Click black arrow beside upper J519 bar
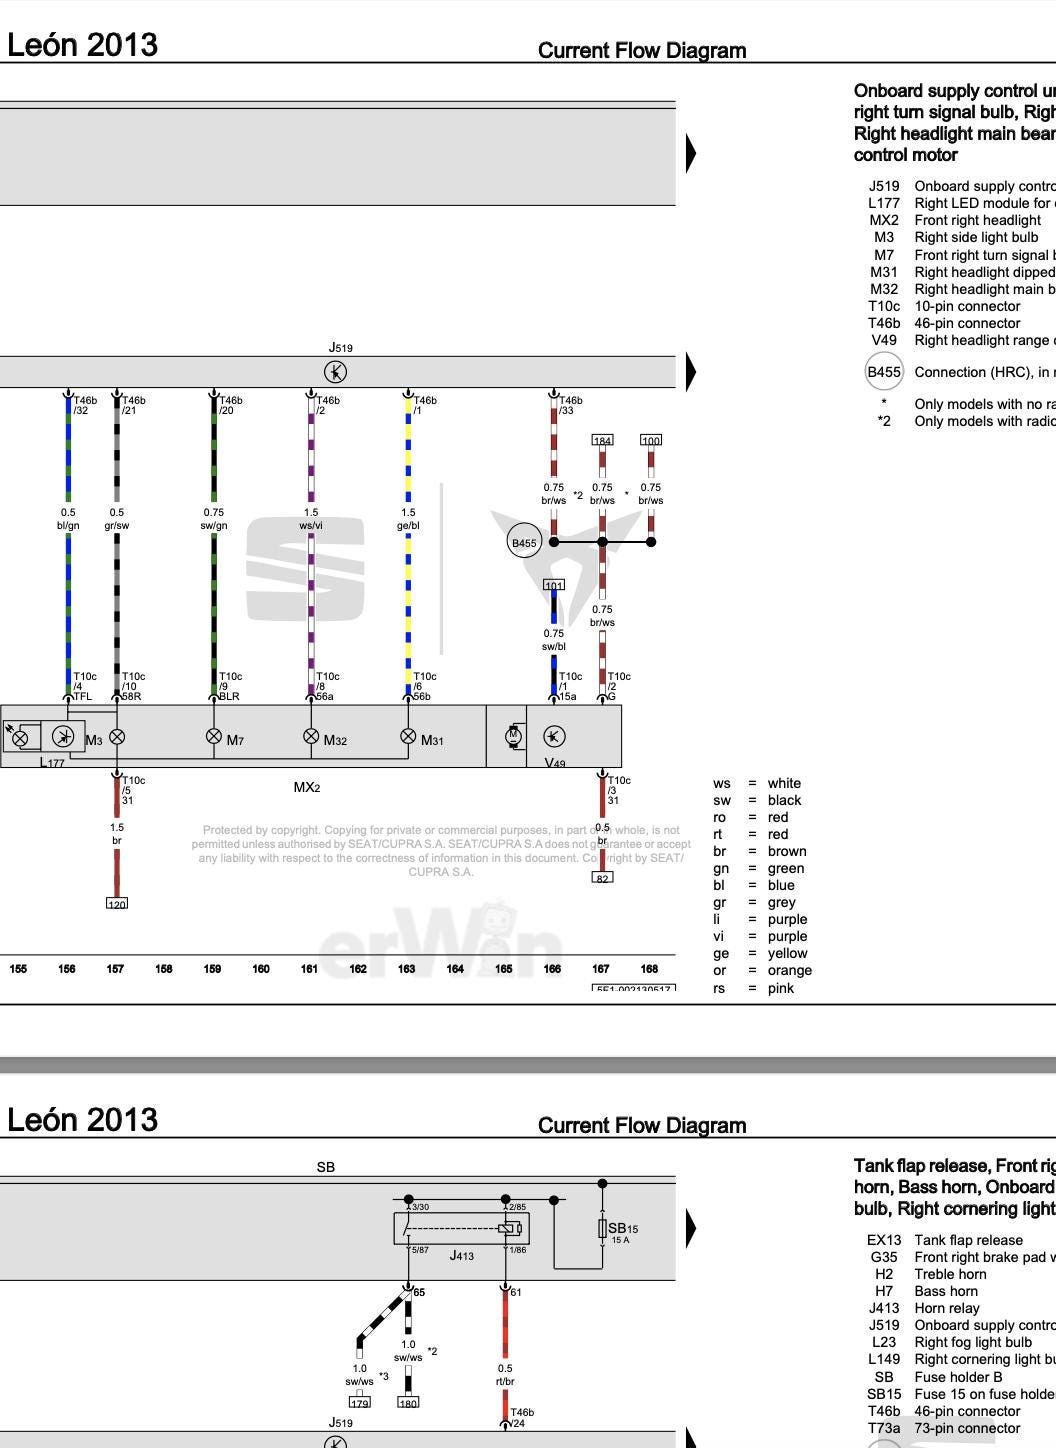This screenshot has height=1448, width=1056. 691,372
